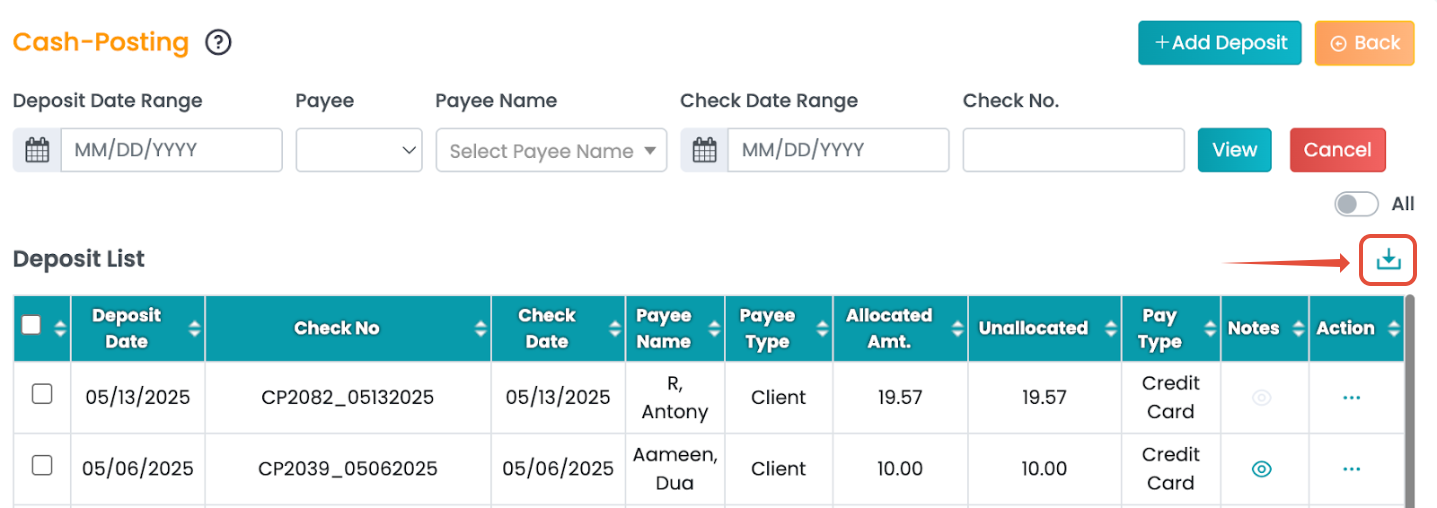The height and width of the screenshot is (508, 1437).
Task: View notes for Aameen, Dua deposit
Action: pos(1262,469)
